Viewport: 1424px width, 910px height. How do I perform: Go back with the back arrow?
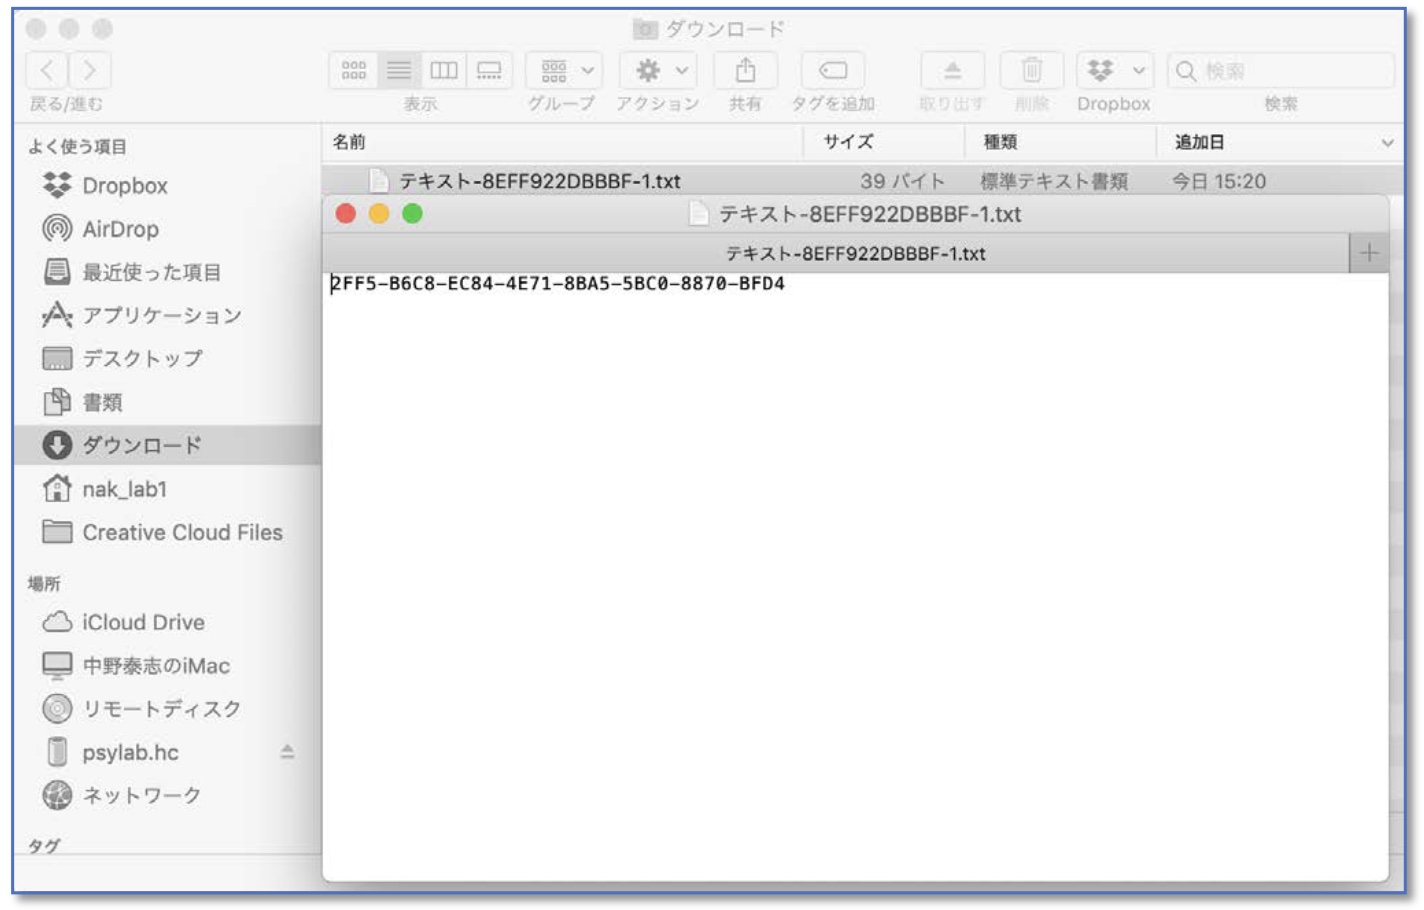tap(48, 70)
